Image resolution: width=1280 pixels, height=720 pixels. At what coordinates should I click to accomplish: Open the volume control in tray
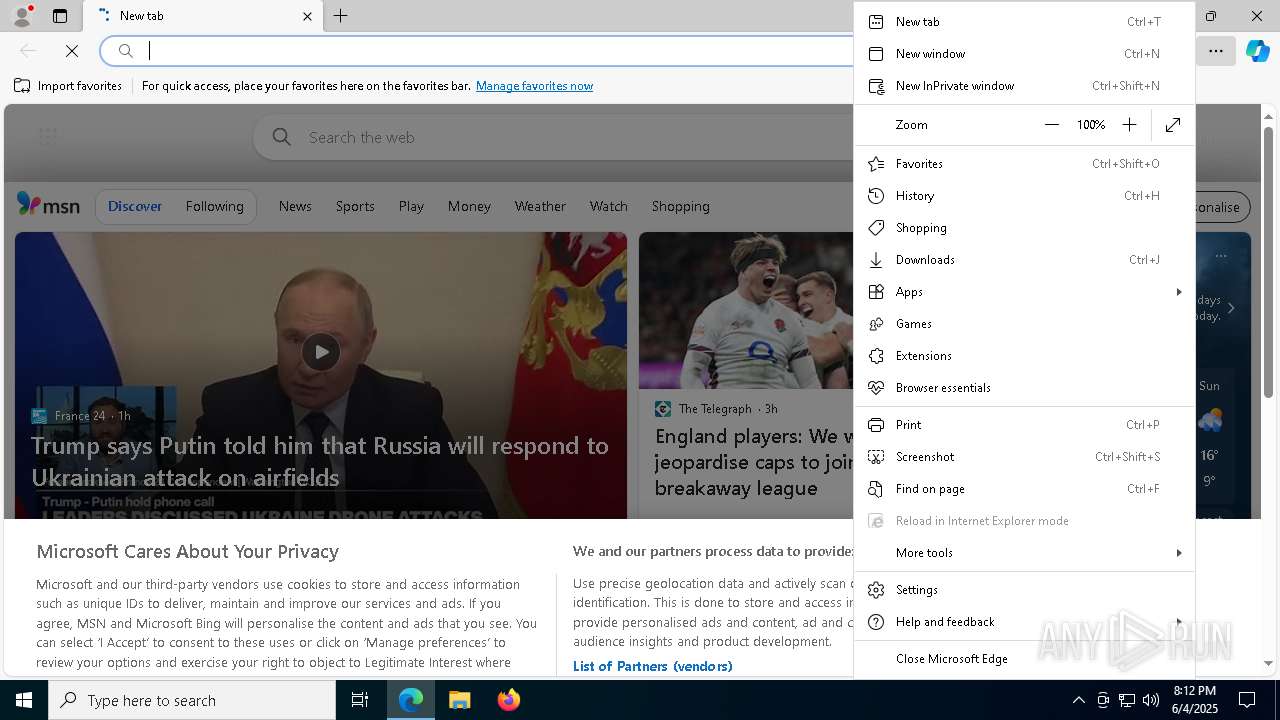click(1151, 700)
